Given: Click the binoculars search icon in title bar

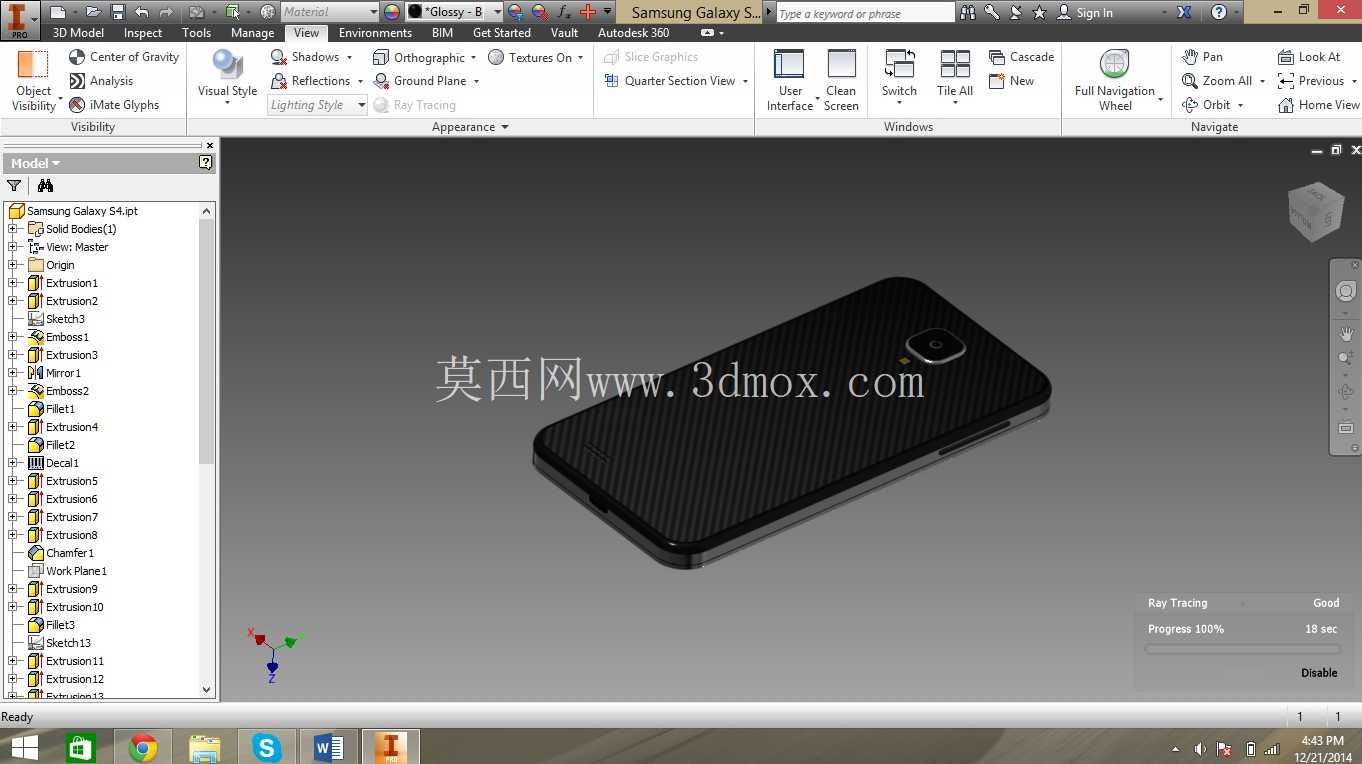Looking at the screenshot, I should coord(967,12).
